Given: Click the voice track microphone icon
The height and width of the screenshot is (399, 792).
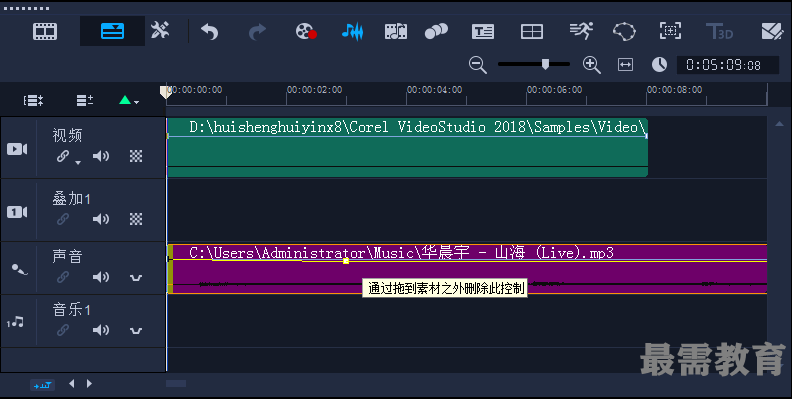Looking at the screenshot, I should [19, 270].
